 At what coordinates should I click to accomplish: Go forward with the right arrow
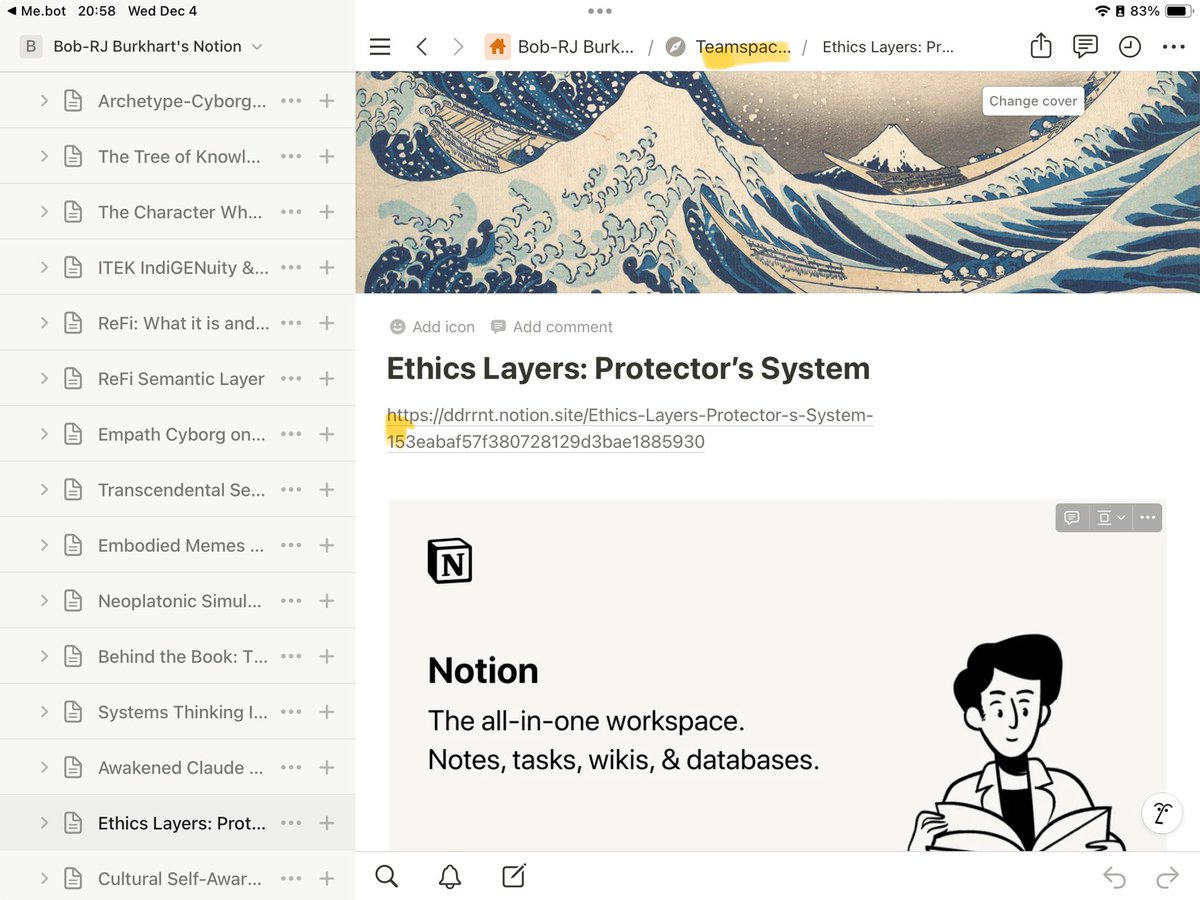pyautogui.click(x=458, y=47)
